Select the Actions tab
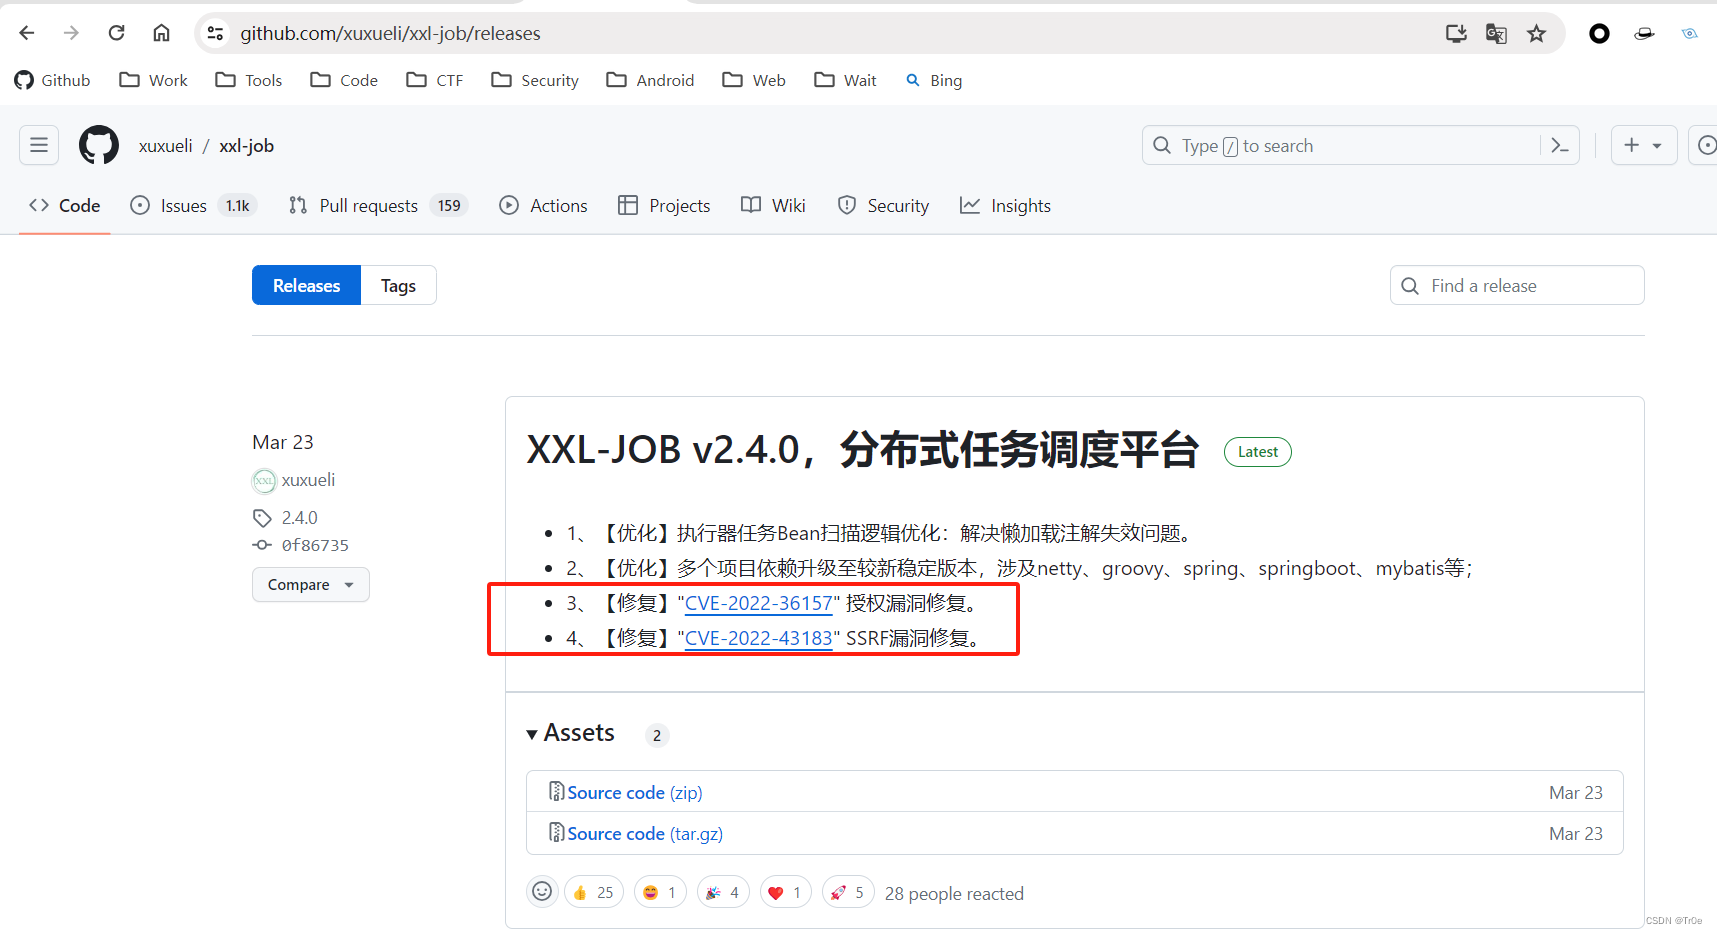 pyautogui.click(x=543, y=205)
